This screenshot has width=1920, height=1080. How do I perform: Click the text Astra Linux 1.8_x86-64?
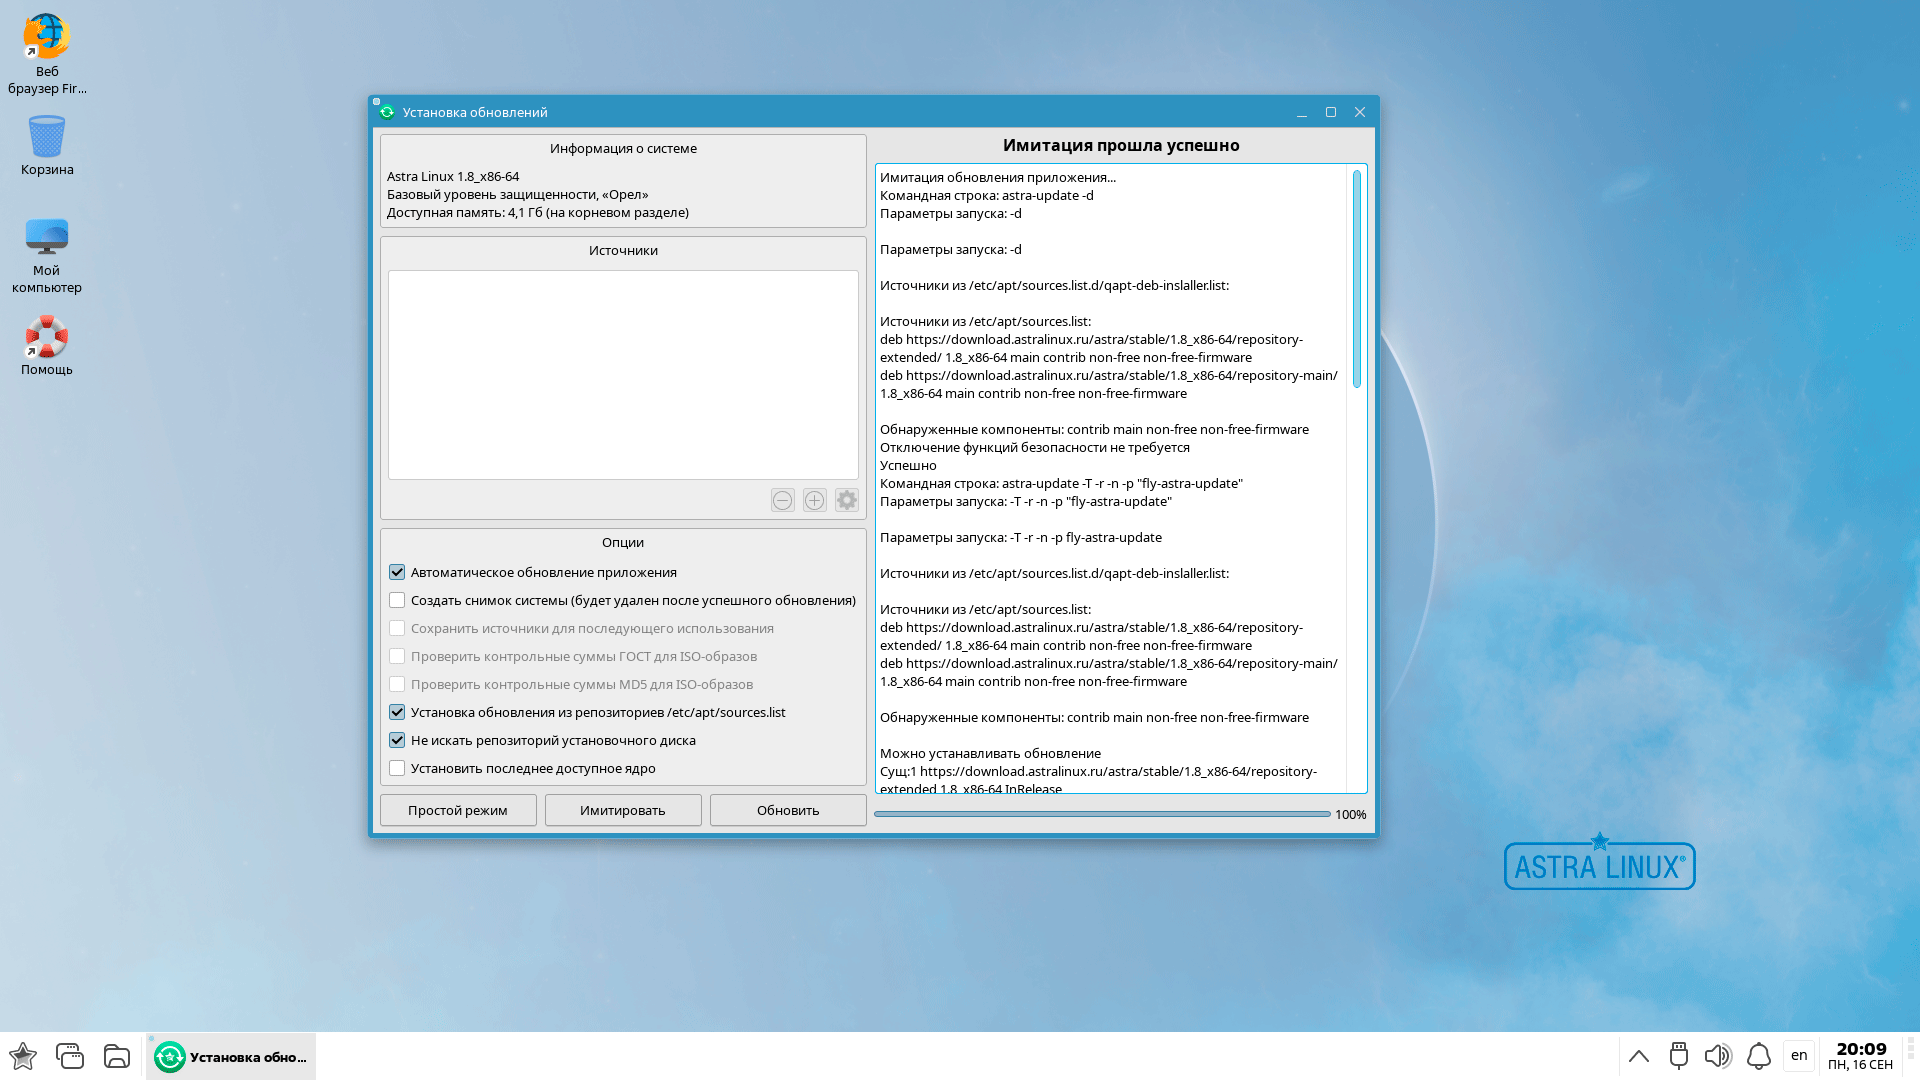tap(453, 176)
